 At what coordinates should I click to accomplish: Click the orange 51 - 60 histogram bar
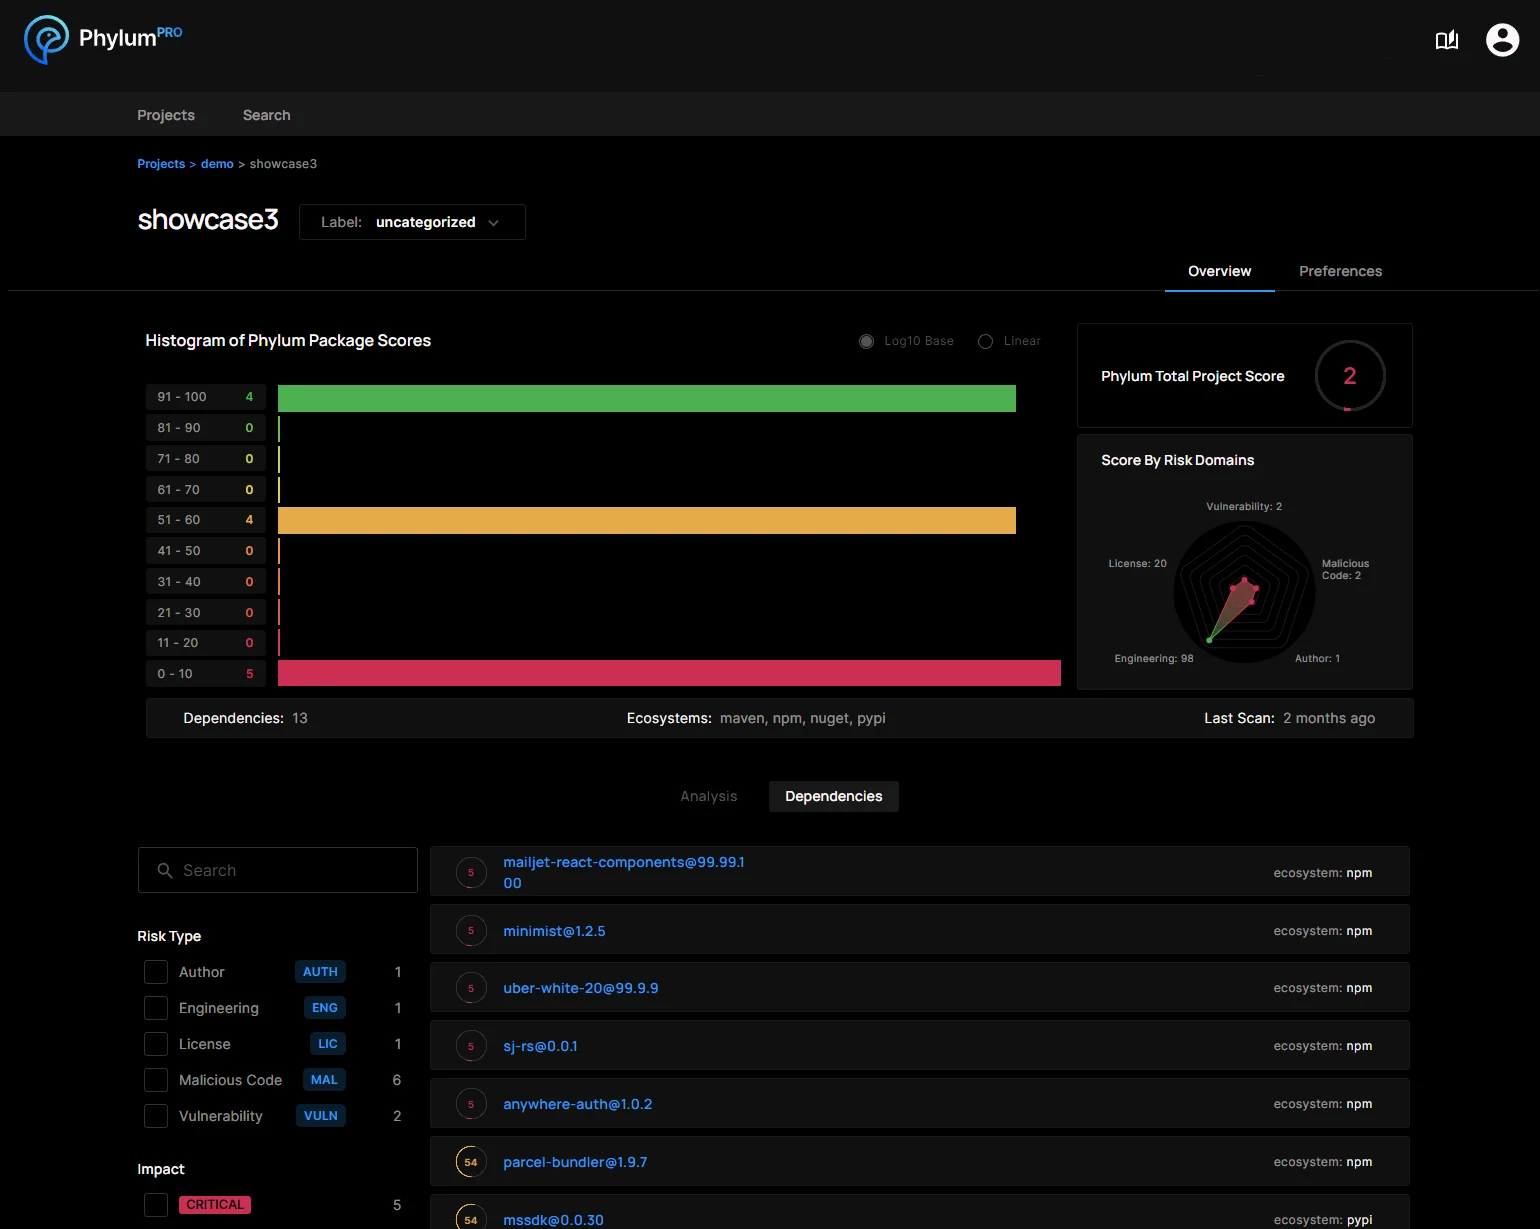point(647,520)
